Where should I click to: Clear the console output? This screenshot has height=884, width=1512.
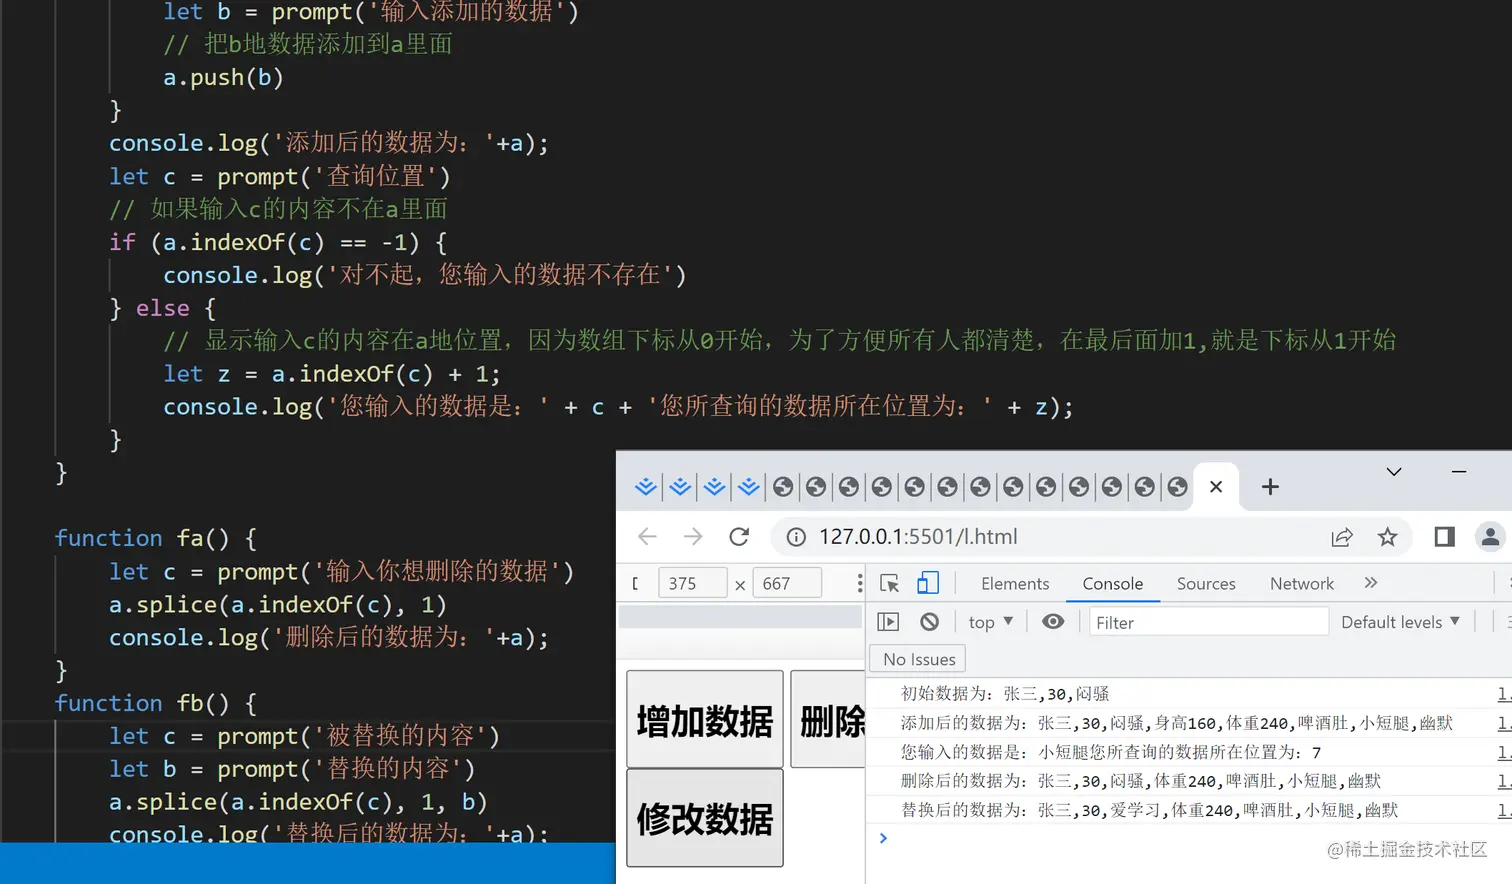(930, 622)
